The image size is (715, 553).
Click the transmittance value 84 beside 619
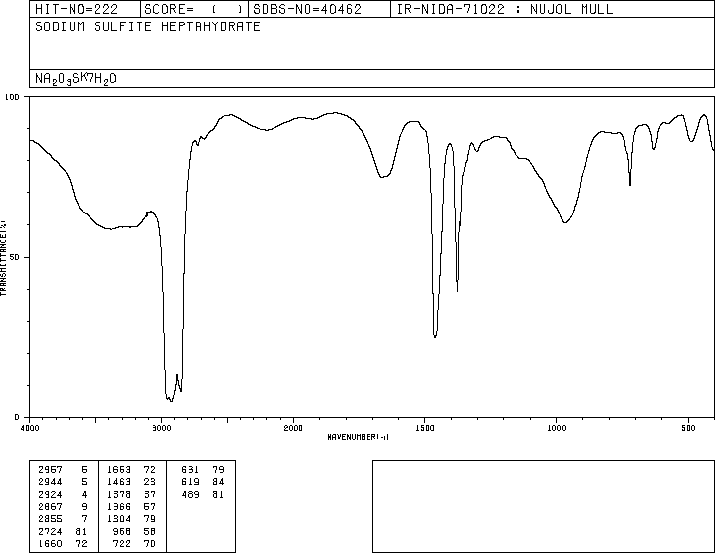218,482
